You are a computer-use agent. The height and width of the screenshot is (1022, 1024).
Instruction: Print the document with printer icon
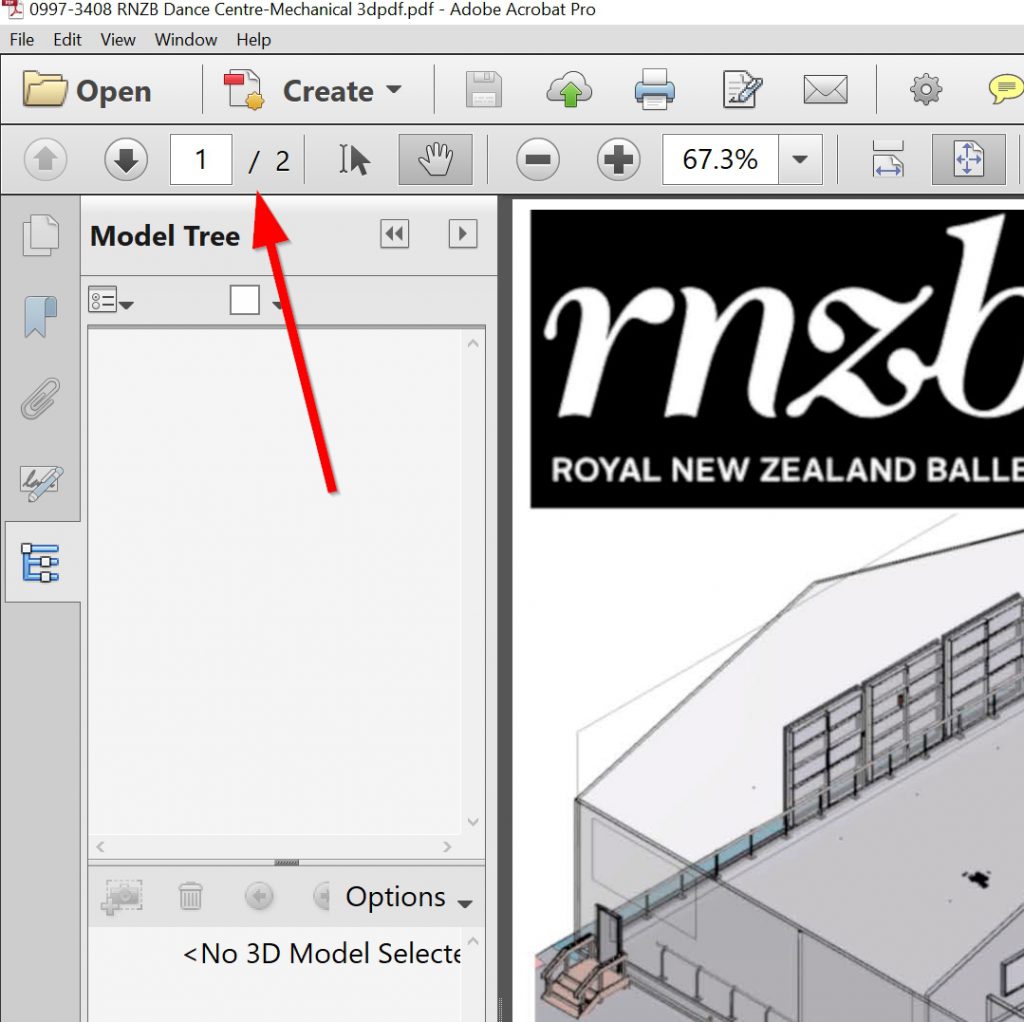click(x=655, y=91)
